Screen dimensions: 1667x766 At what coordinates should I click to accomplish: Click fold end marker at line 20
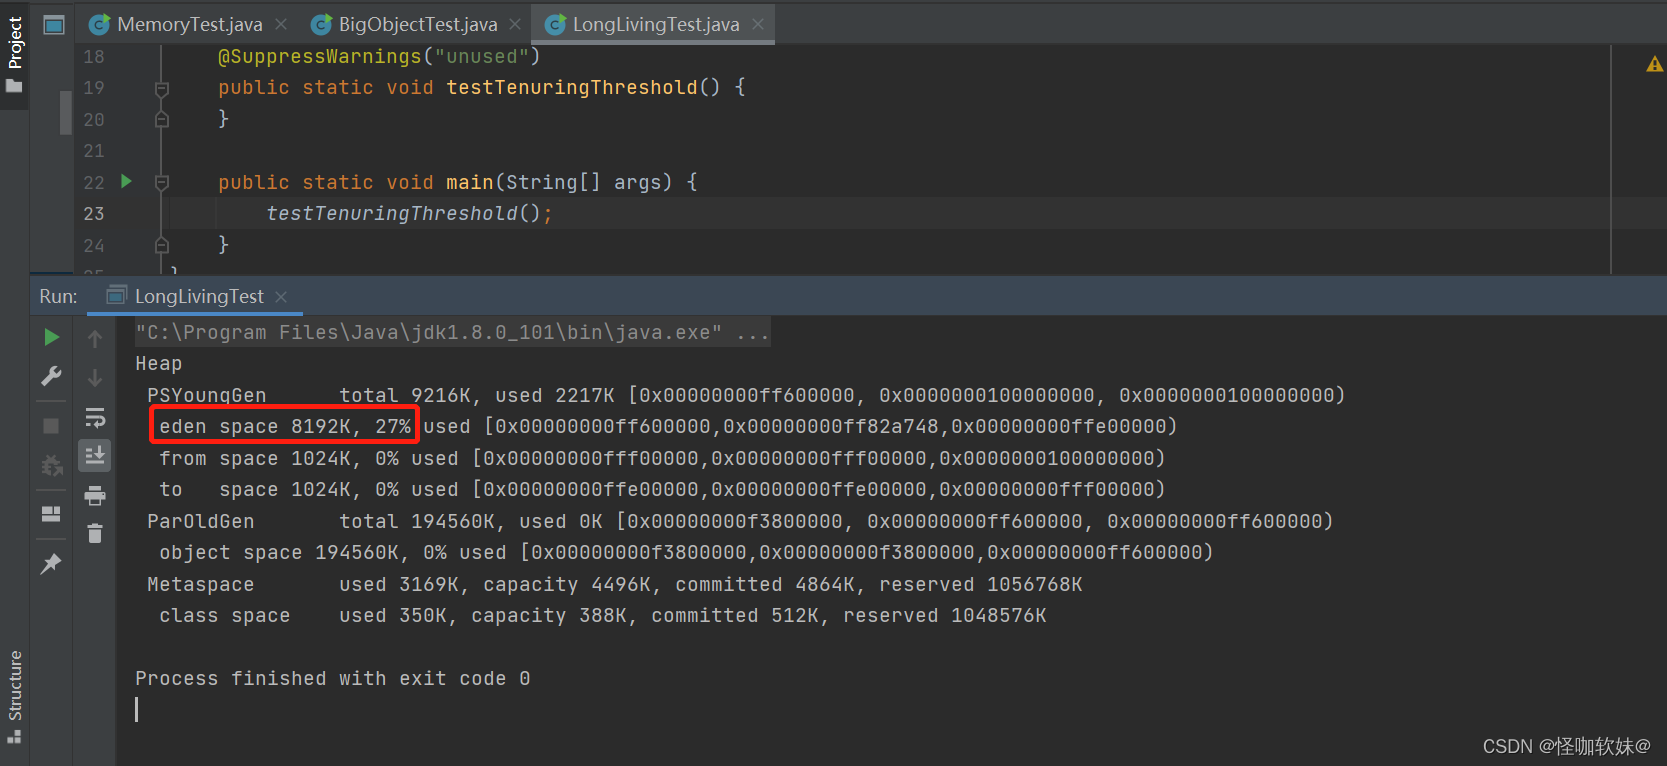(162, 120)
